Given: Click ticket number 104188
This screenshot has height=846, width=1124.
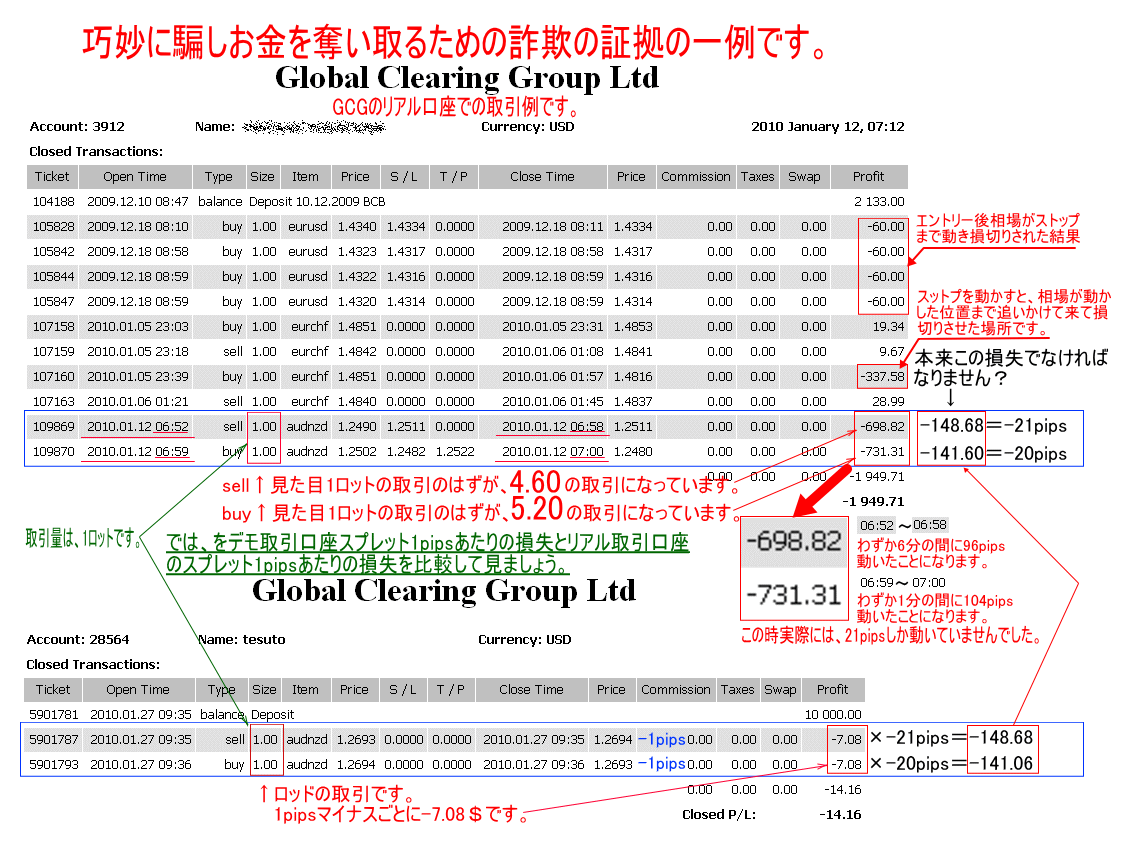Looking at the screenshot, I should tap(54, 201).
